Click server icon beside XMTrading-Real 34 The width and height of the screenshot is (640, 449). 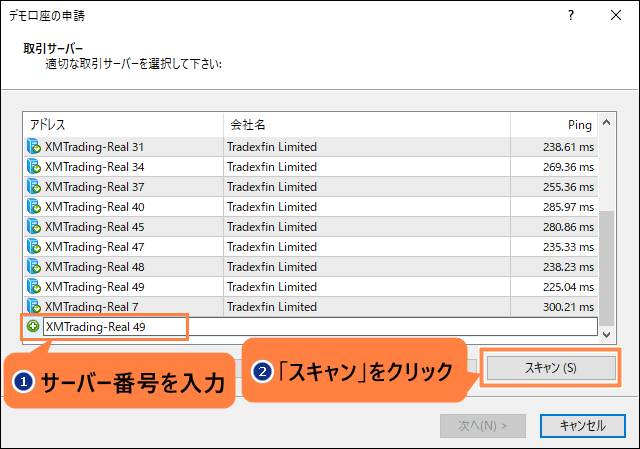(33, 167)
